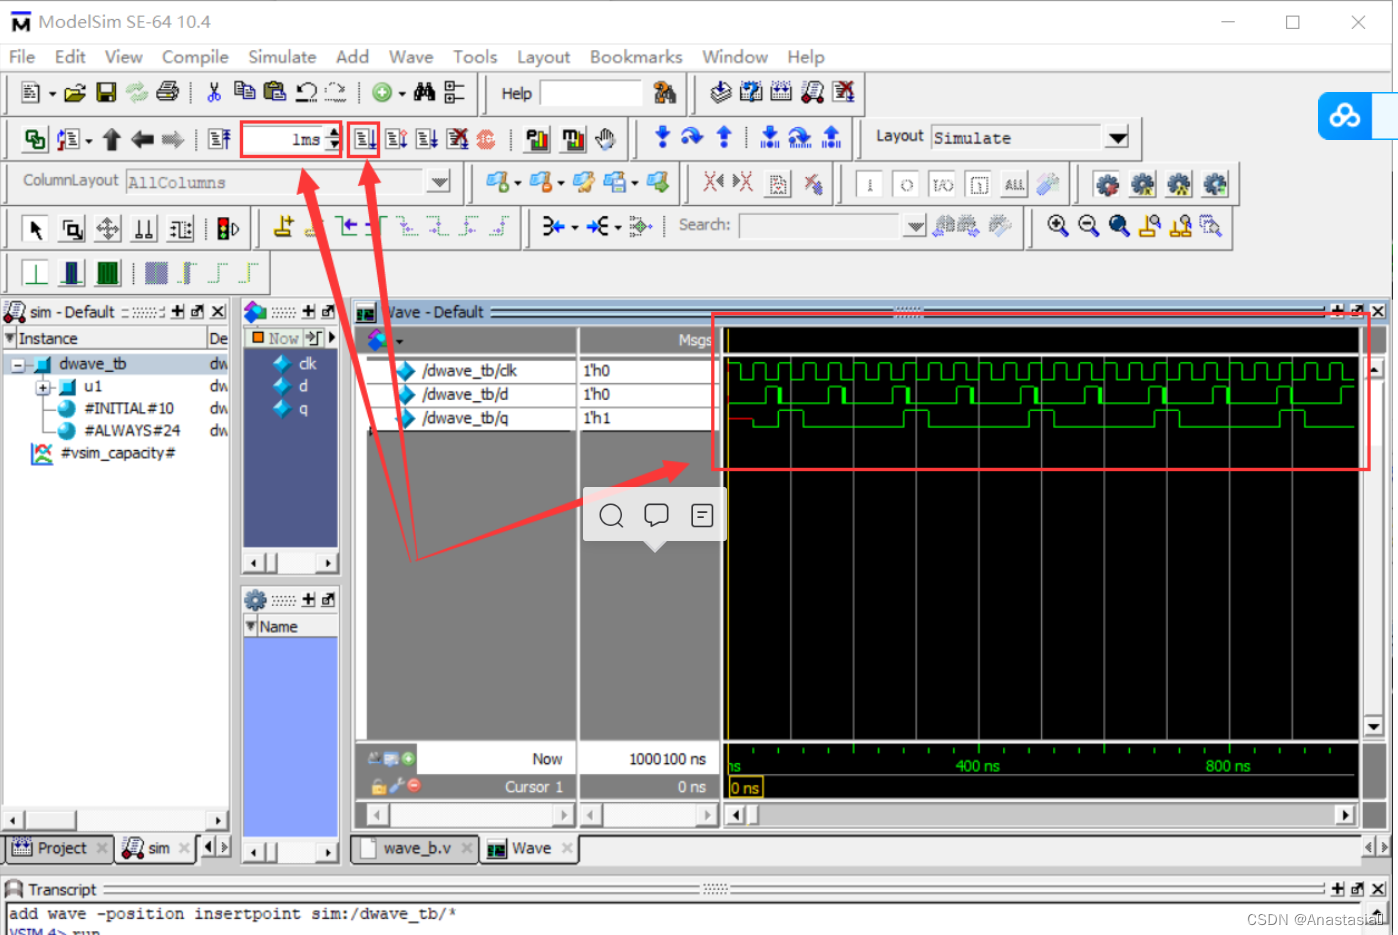The width and height of the screenshot is (1398, 935).
Task: Click the traffic light breakpoint icon
Action: pos(228,229)
